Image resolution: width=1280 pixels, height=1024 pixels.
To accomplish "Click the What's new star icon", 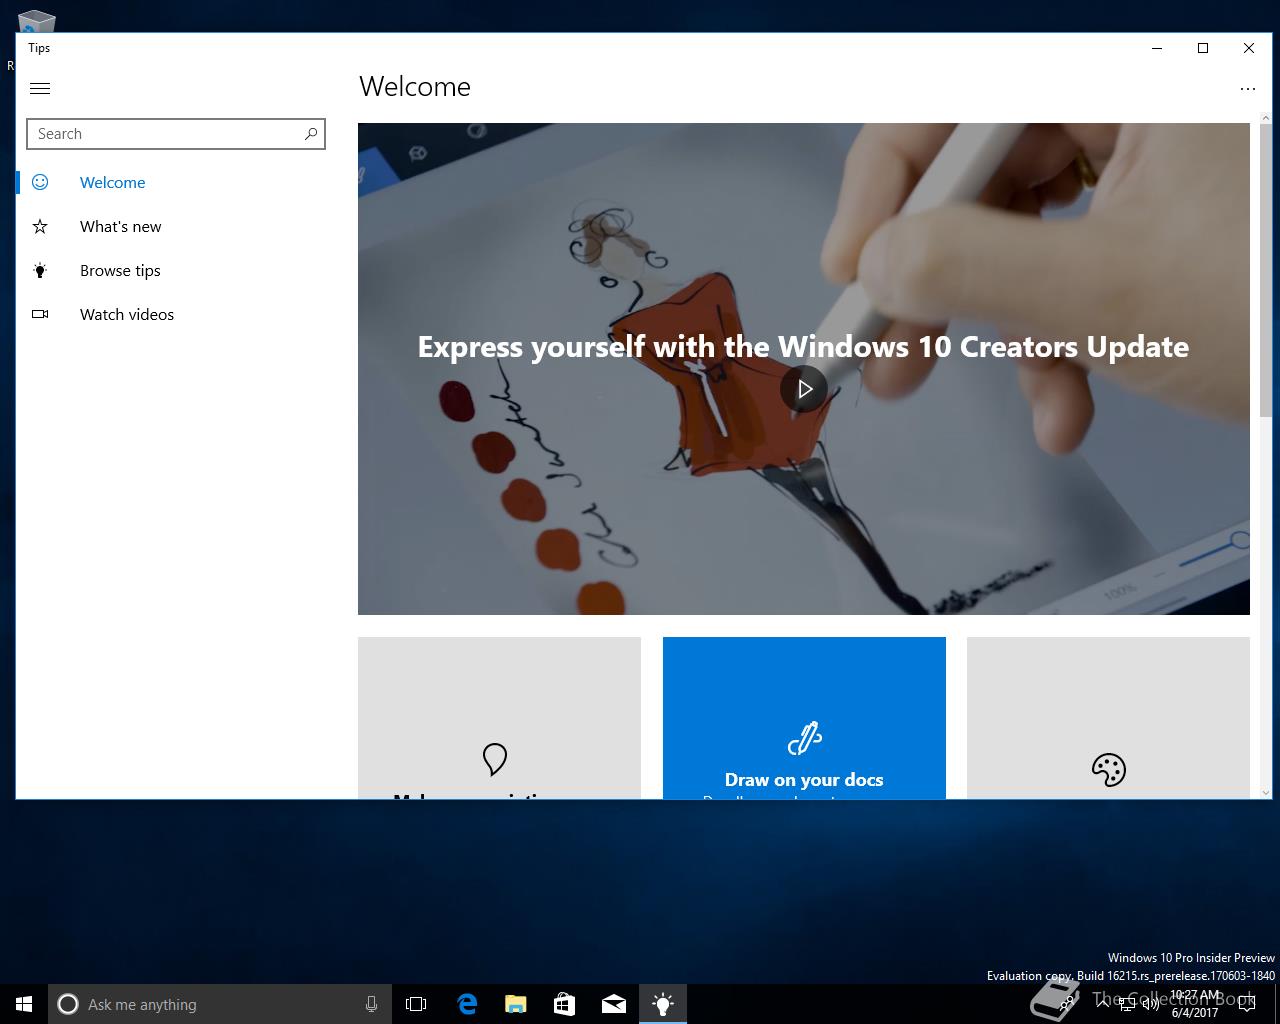I will coord(40,226).
